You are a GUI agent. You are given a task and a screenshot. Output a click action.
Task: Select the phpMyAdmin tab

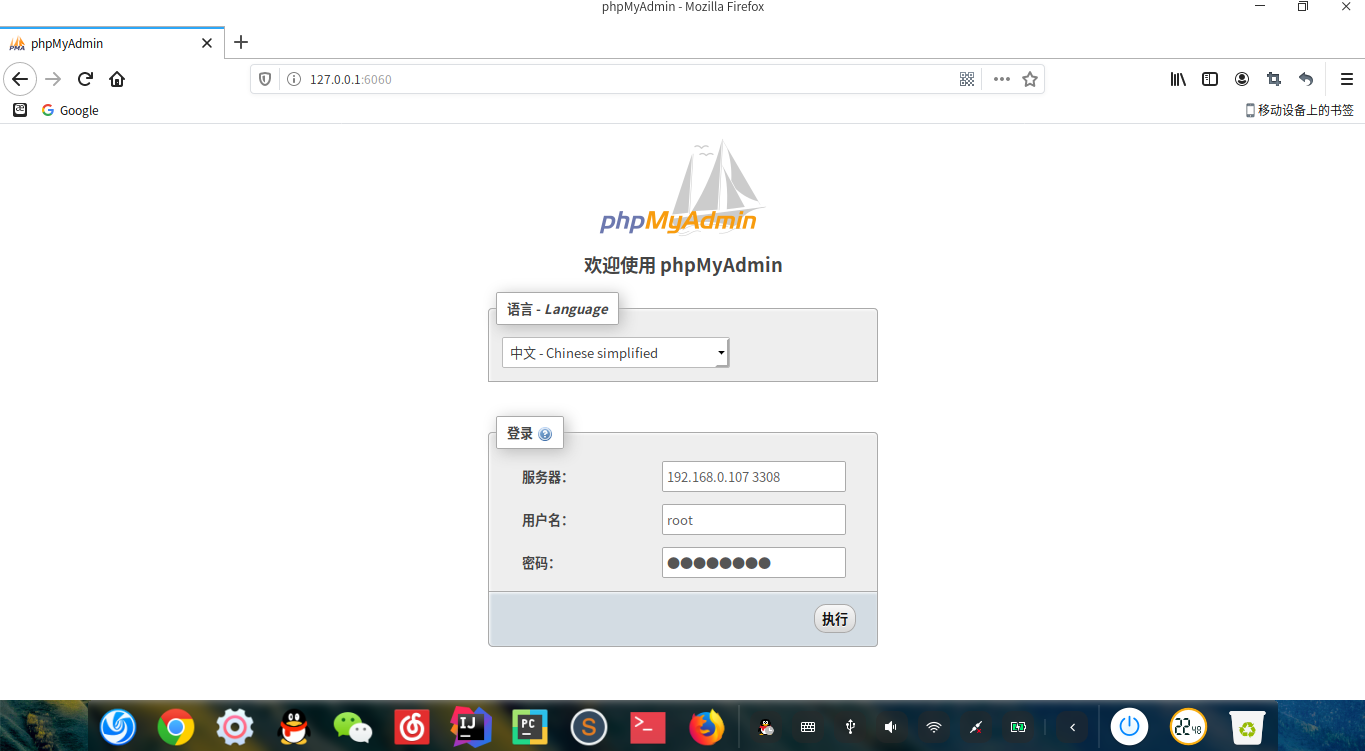(x=112, y=43)
